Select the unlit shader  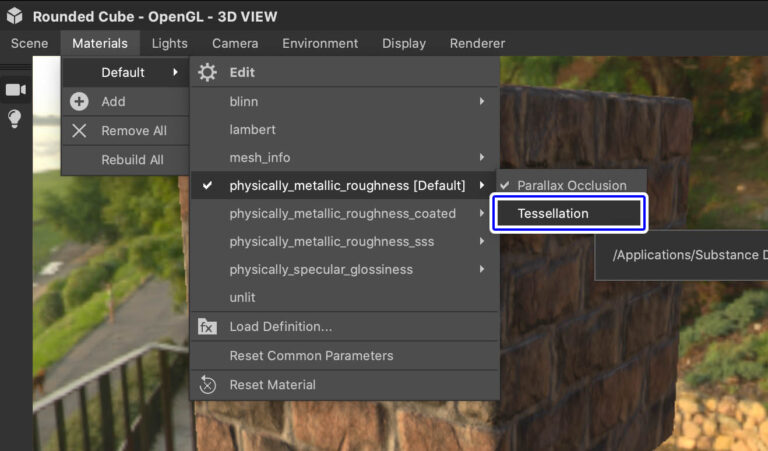[245, 297]
